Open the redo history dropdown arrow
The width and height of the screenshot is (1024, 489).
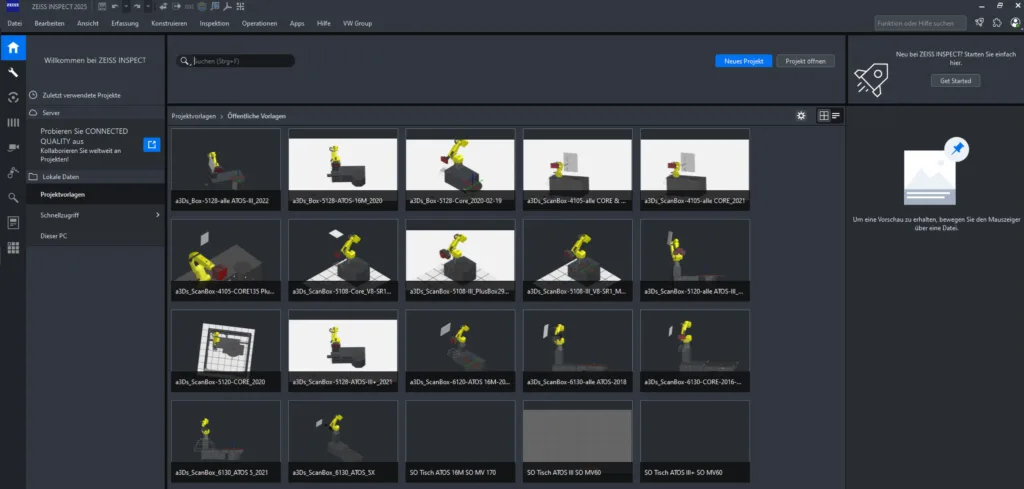coord(148,7)
